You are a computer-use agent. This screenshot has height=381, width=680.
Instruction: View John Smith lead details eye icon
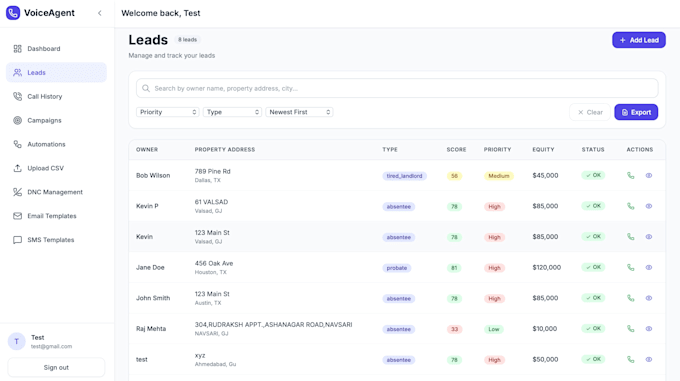click(x=649, y=298)
